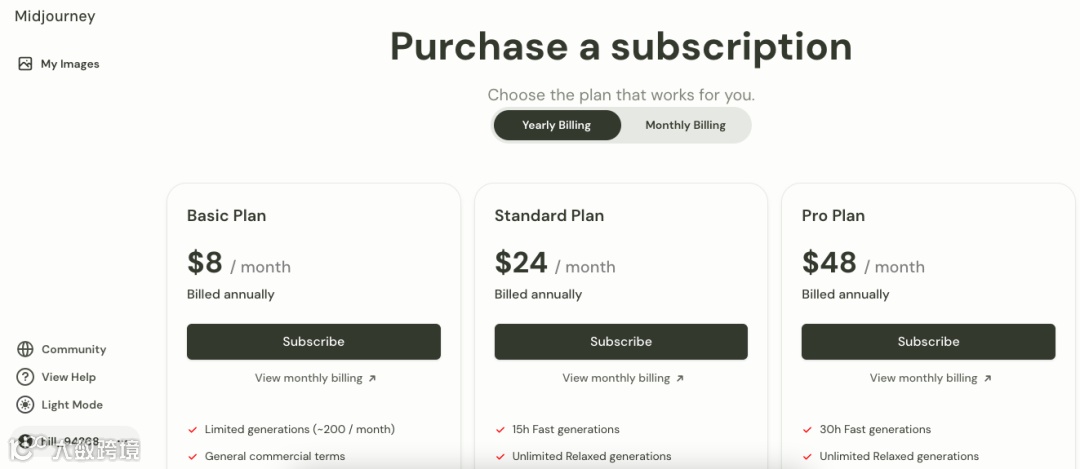Click the My Images picture icon

coord(25,64)
